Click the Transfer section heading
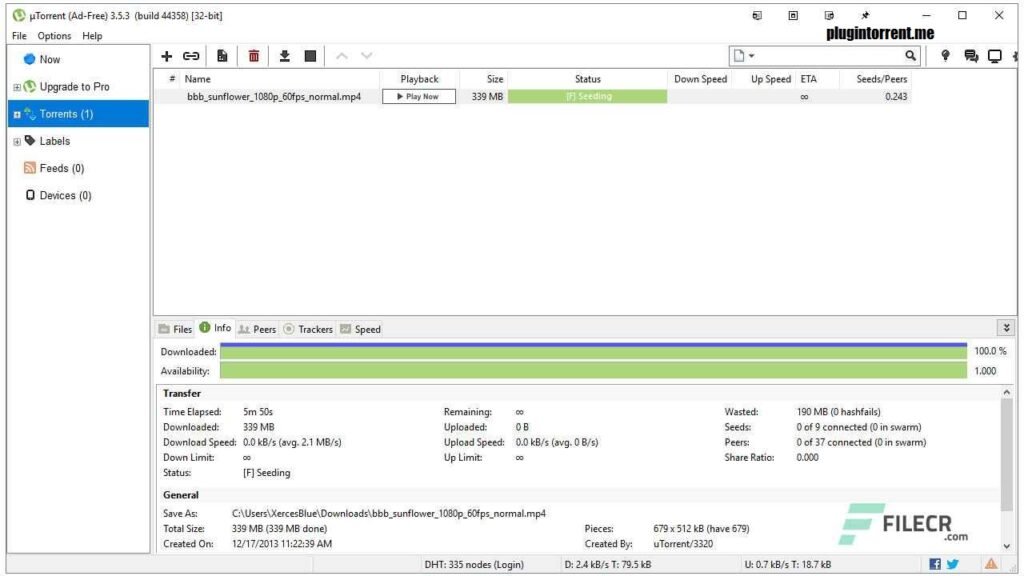The image size is (1024, 576). pyautogui.click(x=182, y=393)
